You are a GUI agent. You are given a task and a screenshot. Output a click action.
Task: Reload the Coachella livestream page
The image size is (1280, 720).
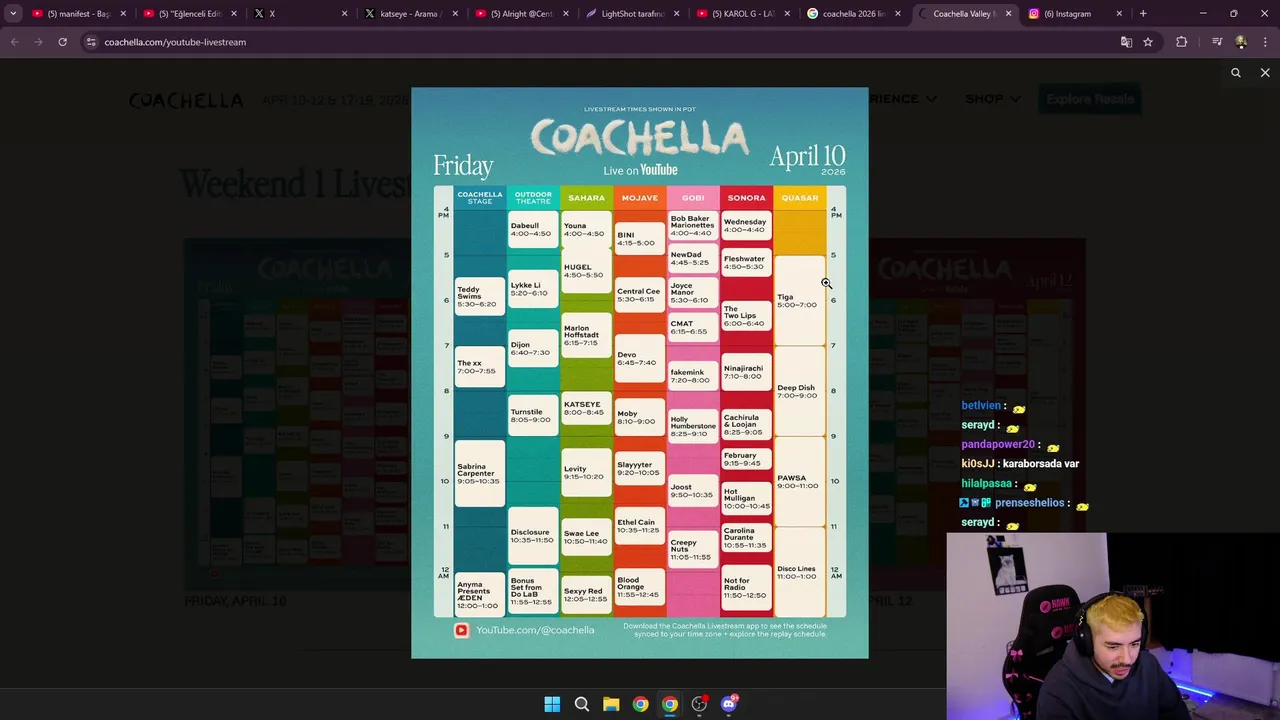pos(62,42)
